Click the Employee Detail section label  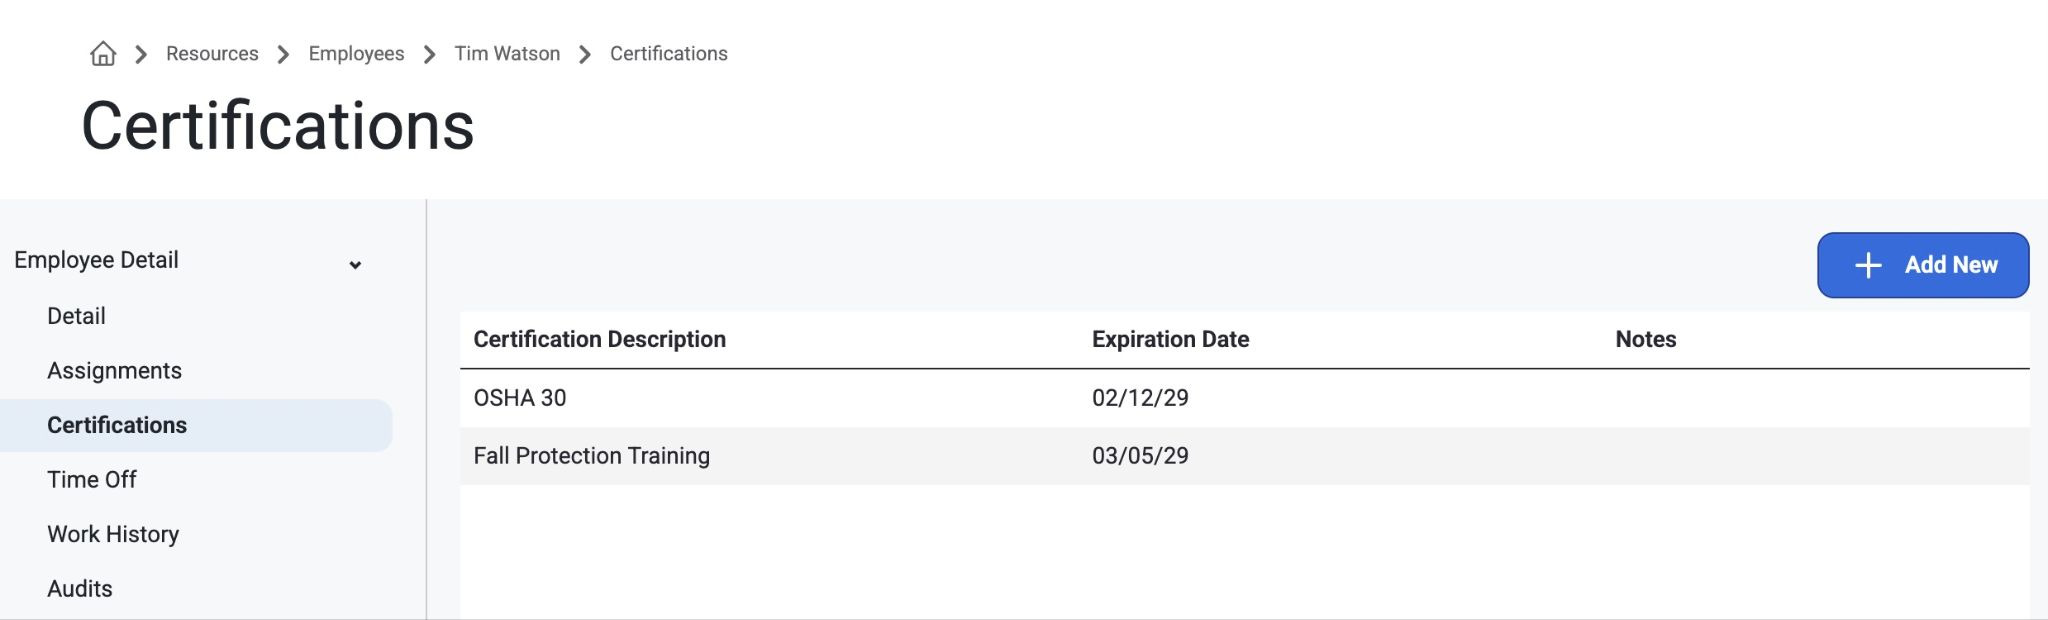click(96, 260)
